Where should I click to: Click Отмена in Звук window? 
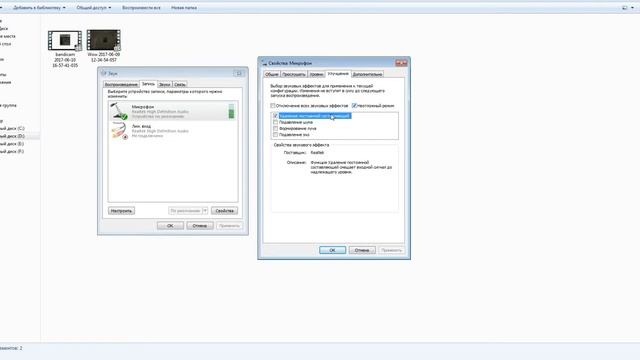pos(200,226)
